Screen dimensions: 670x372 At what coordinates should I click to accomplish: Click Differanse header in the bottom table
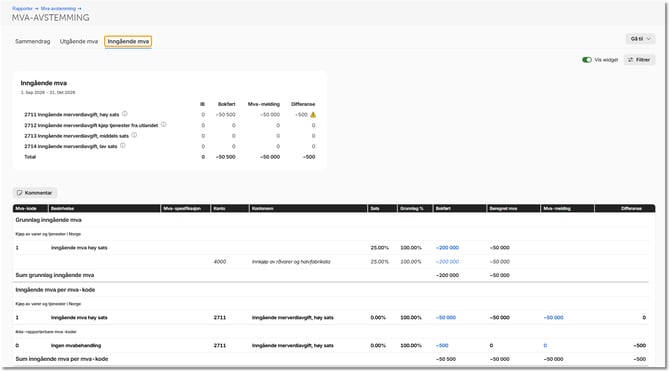625,208
